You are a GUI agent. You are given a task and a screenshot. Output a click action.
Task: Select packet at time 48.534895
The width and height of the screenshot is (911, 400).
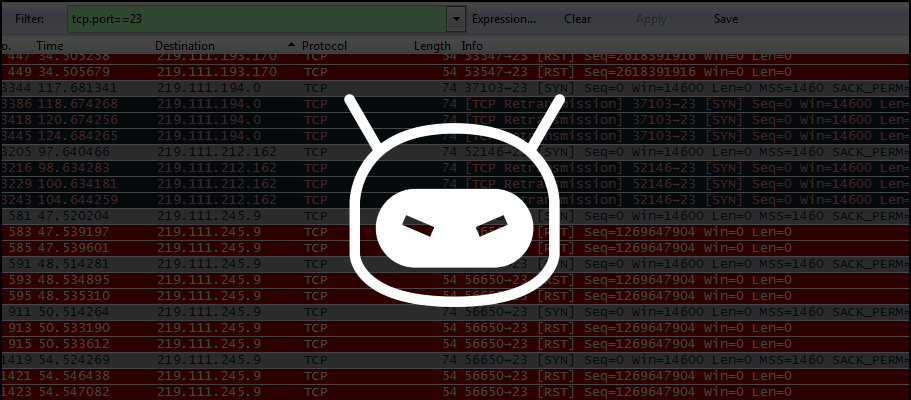456,280
